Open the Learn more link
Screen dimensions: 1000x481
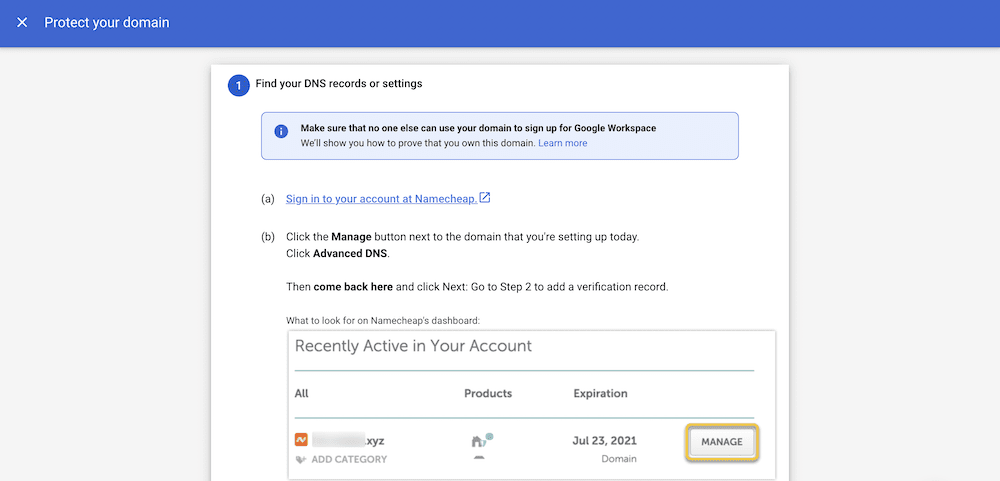point(562,143)
